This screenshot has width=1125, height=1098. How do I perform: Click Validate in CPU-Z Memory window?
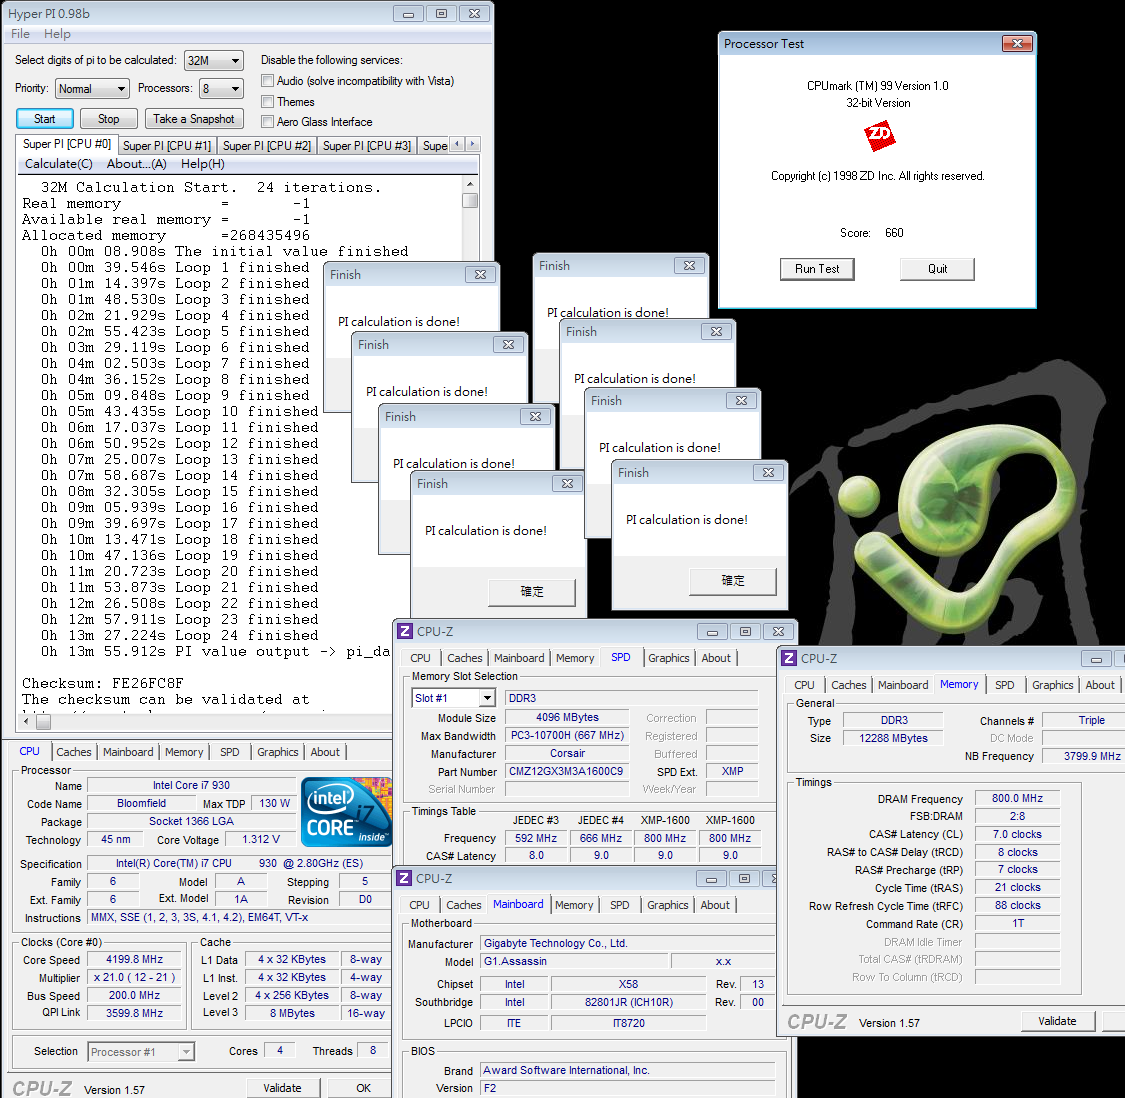[1058, 1021]
